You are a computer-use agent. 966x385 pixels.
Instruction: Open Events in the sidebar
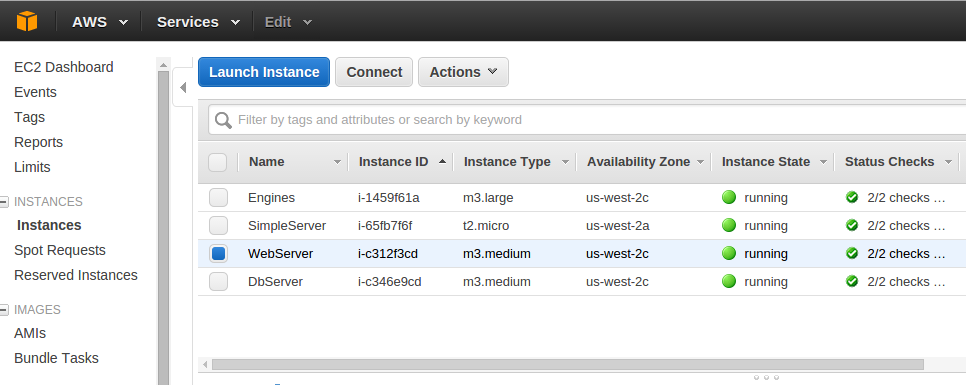35,92
